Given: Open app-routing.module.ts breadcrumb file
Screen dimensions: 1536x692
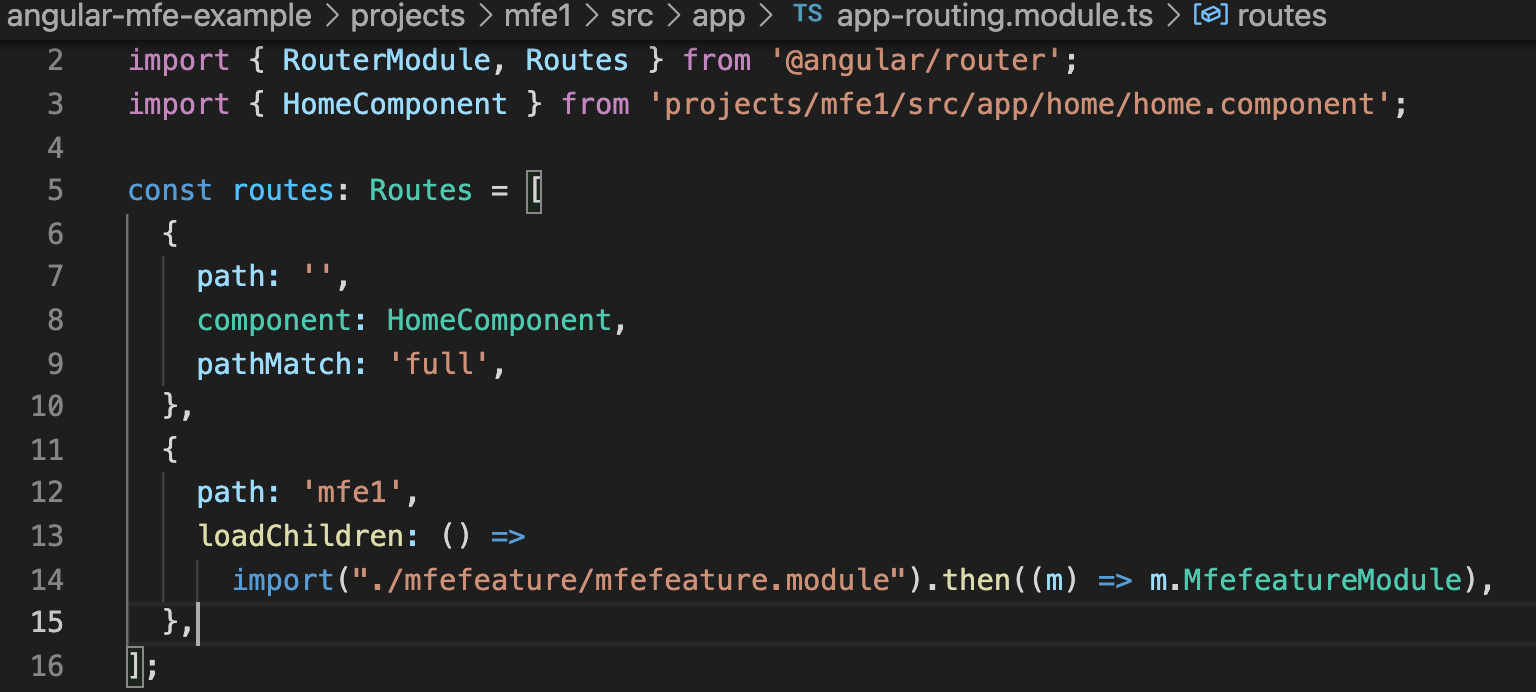Looking at the screenshot, I should coord(995,16).
